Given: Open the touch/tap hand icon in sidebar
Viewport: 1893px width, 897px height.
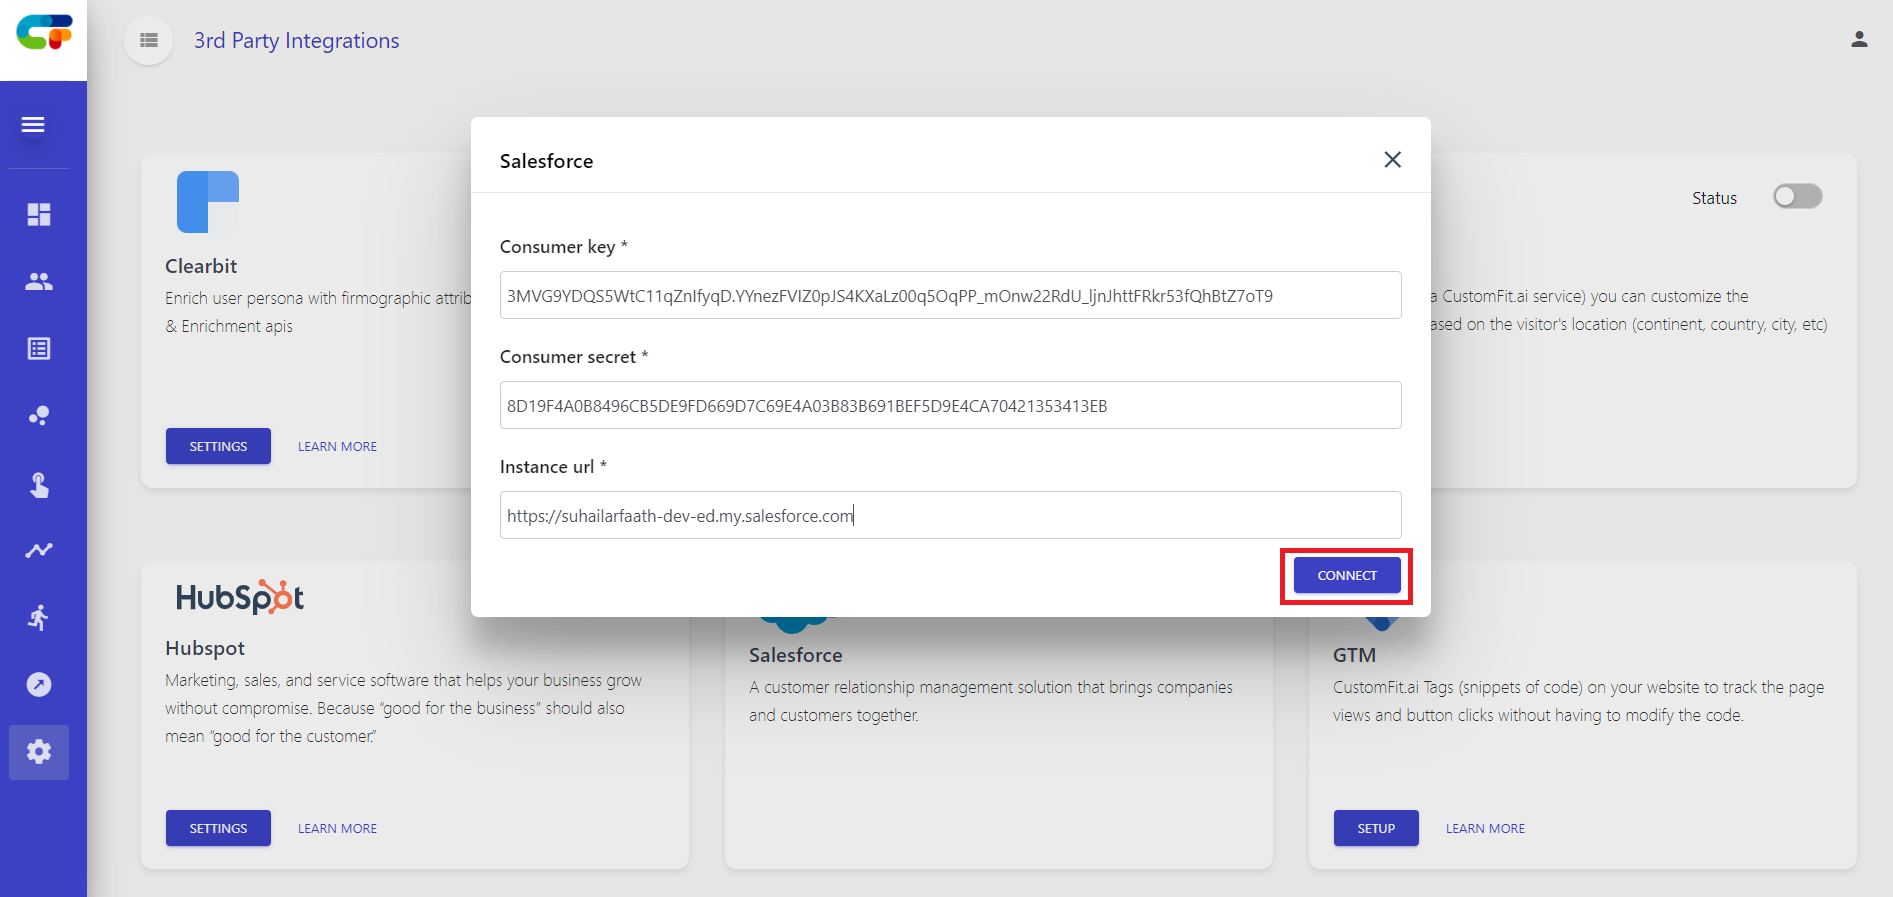Looking at the screenshot, I should [39, 485].
